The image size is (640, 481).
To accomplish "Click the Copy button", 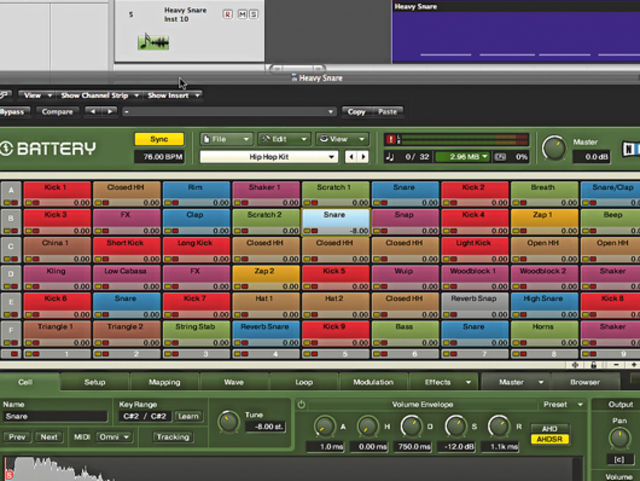I will click(x=357, y=112).
